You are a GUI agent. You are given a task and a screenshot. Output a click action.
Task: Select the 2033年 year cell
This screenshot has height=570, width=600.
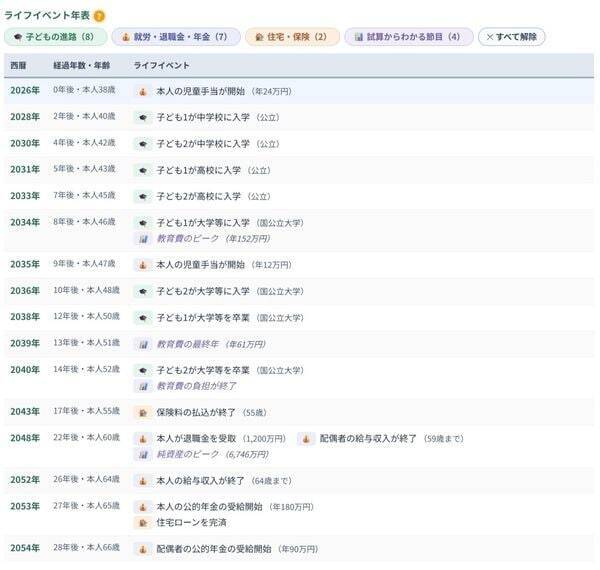[25, 196]
